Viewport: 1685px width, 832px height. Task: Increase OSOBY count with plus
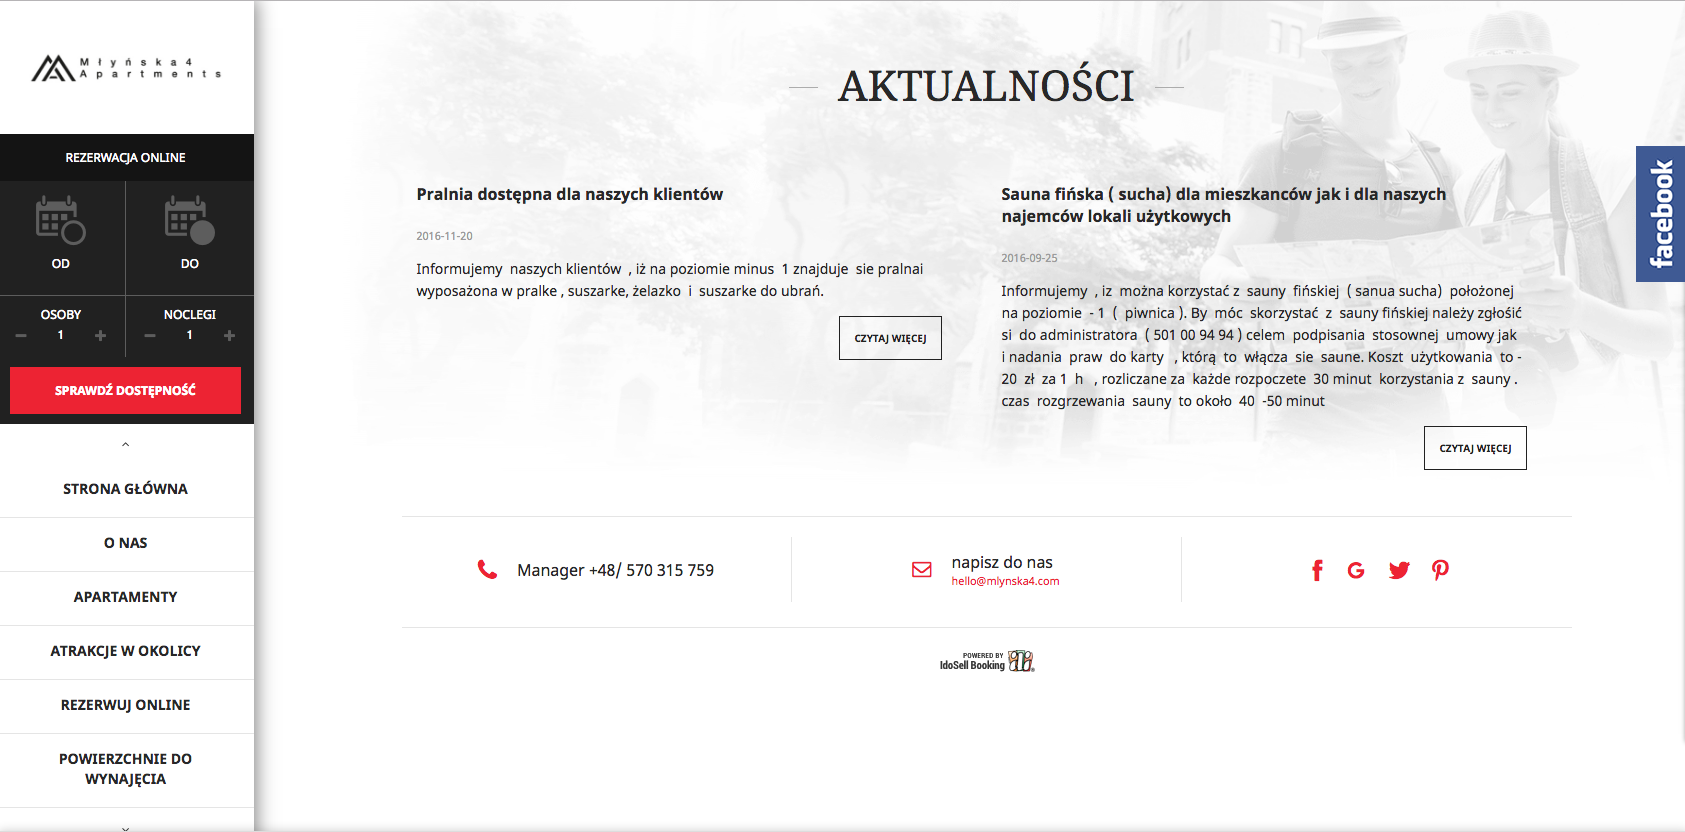tap(100, 336)
